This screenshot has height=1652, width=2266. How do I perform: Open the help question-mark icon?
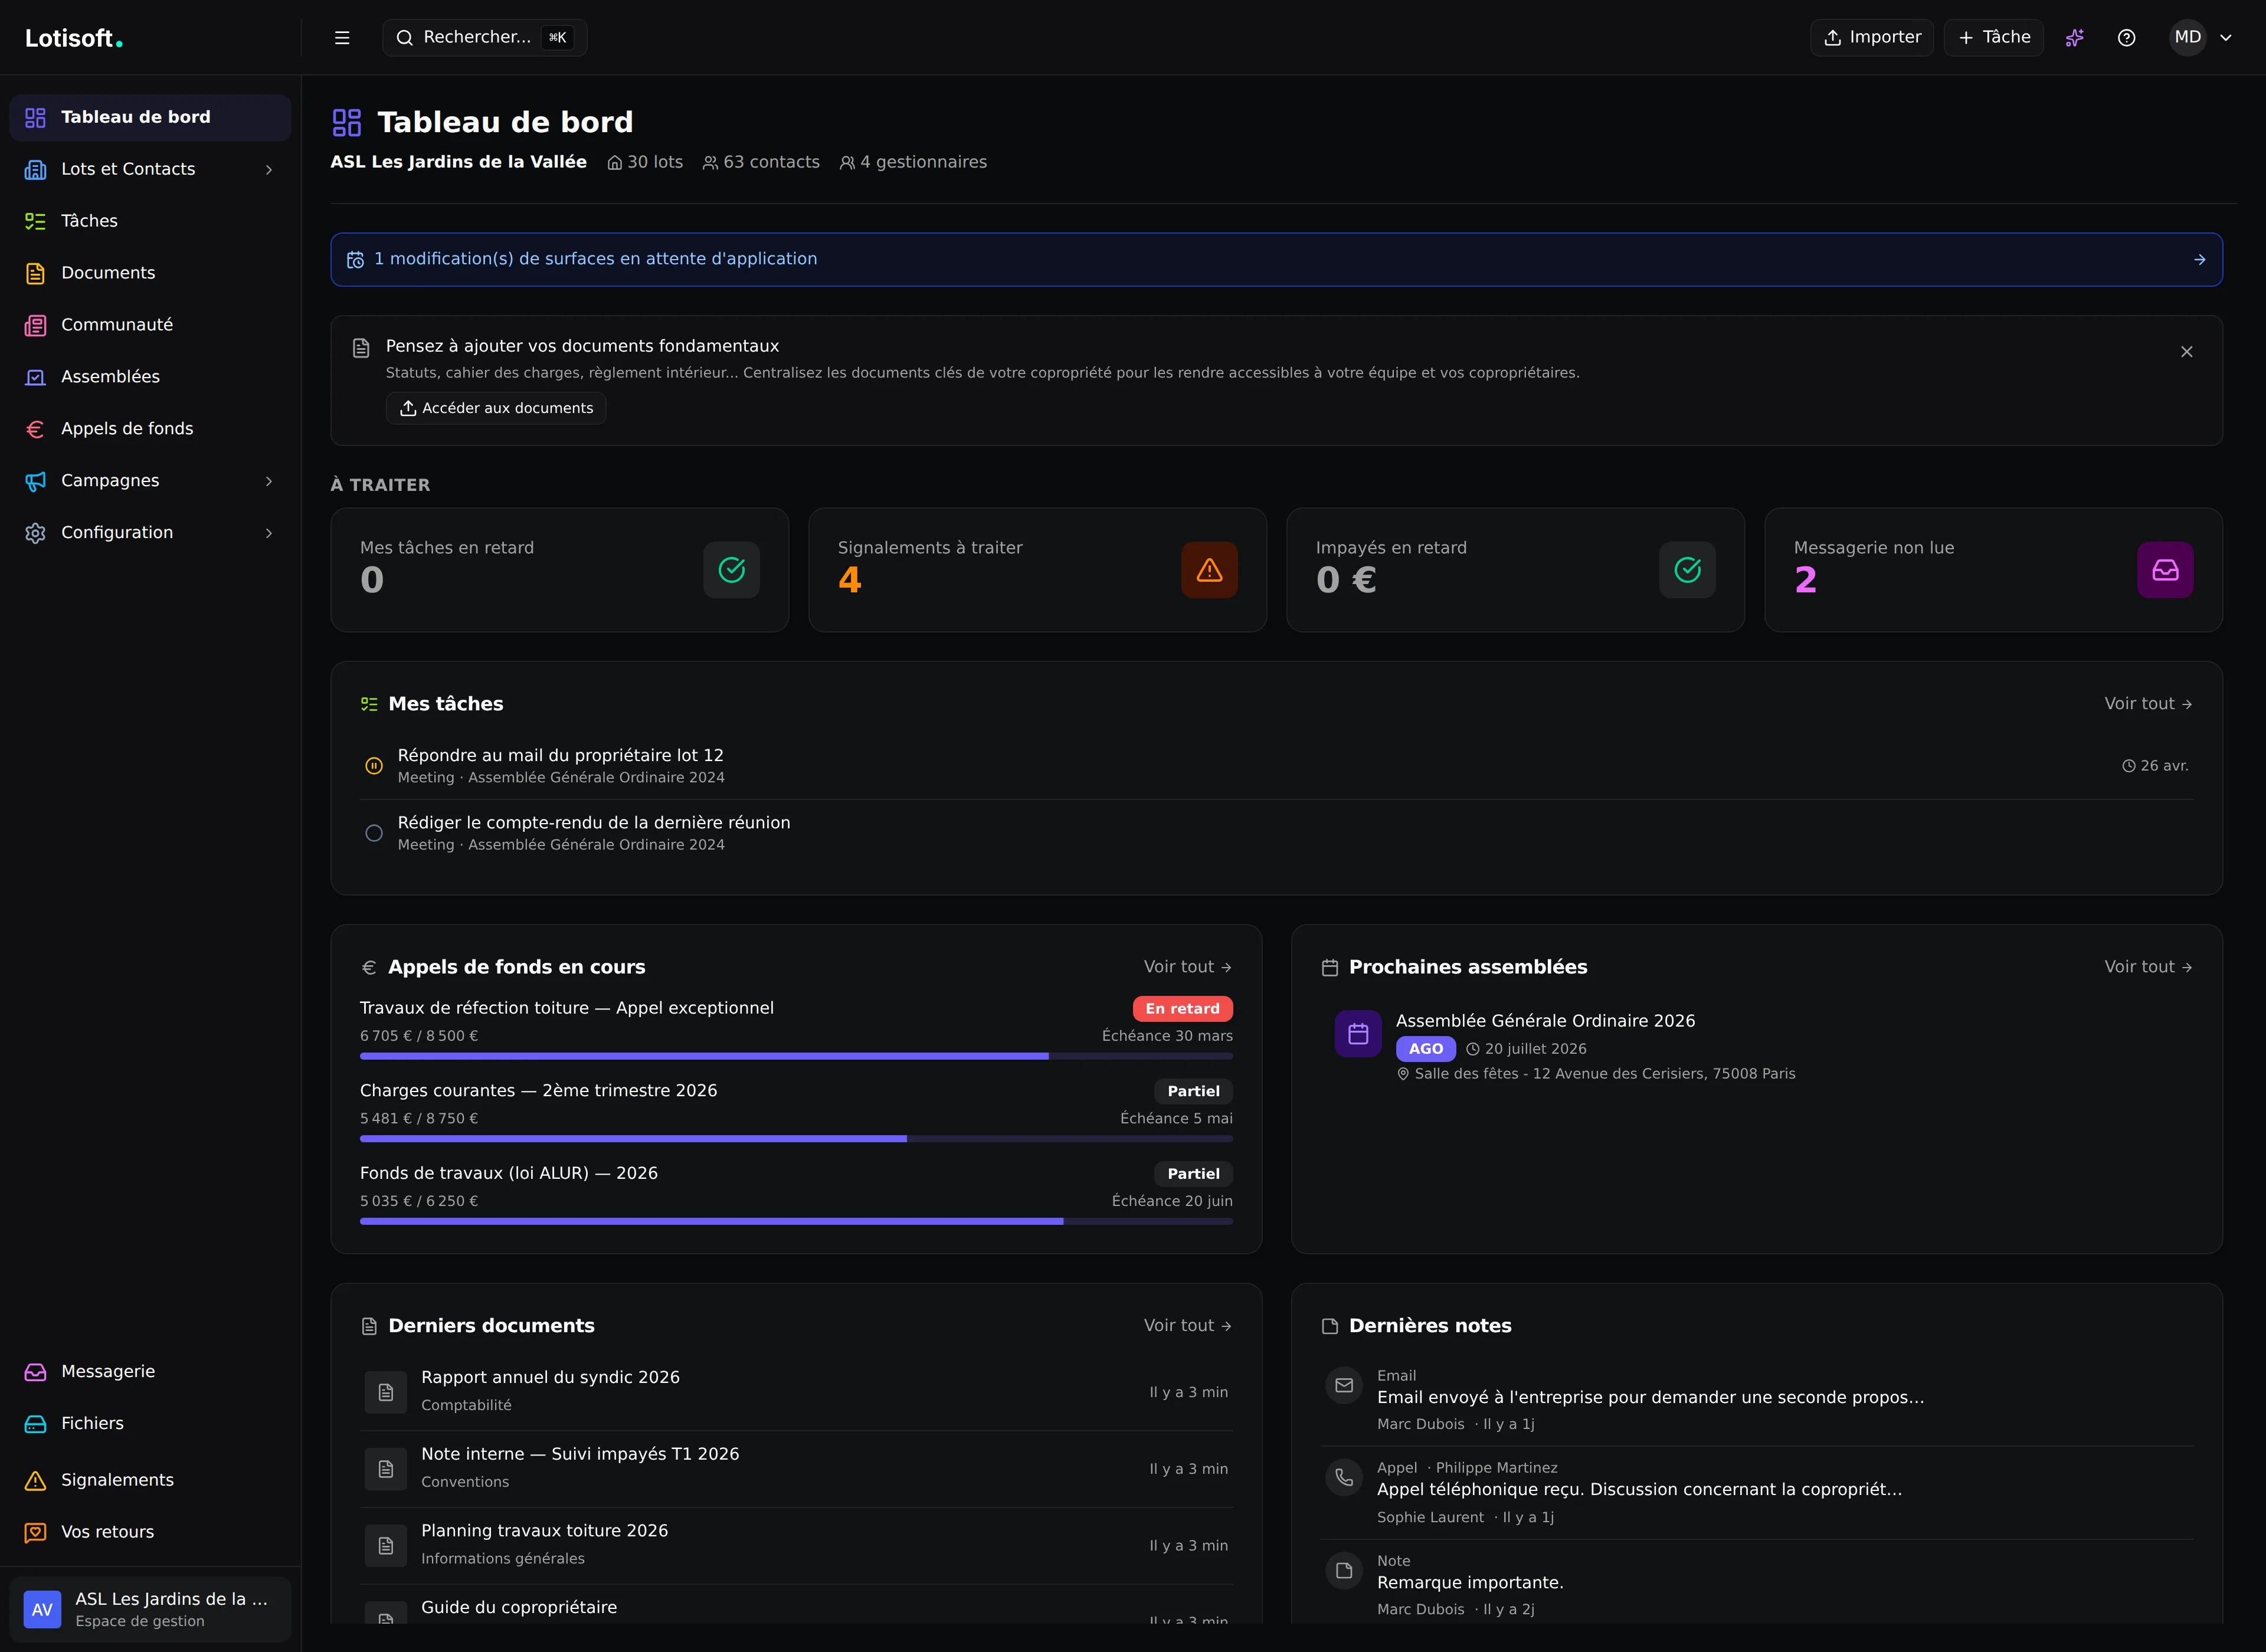tap(2127, 38)
